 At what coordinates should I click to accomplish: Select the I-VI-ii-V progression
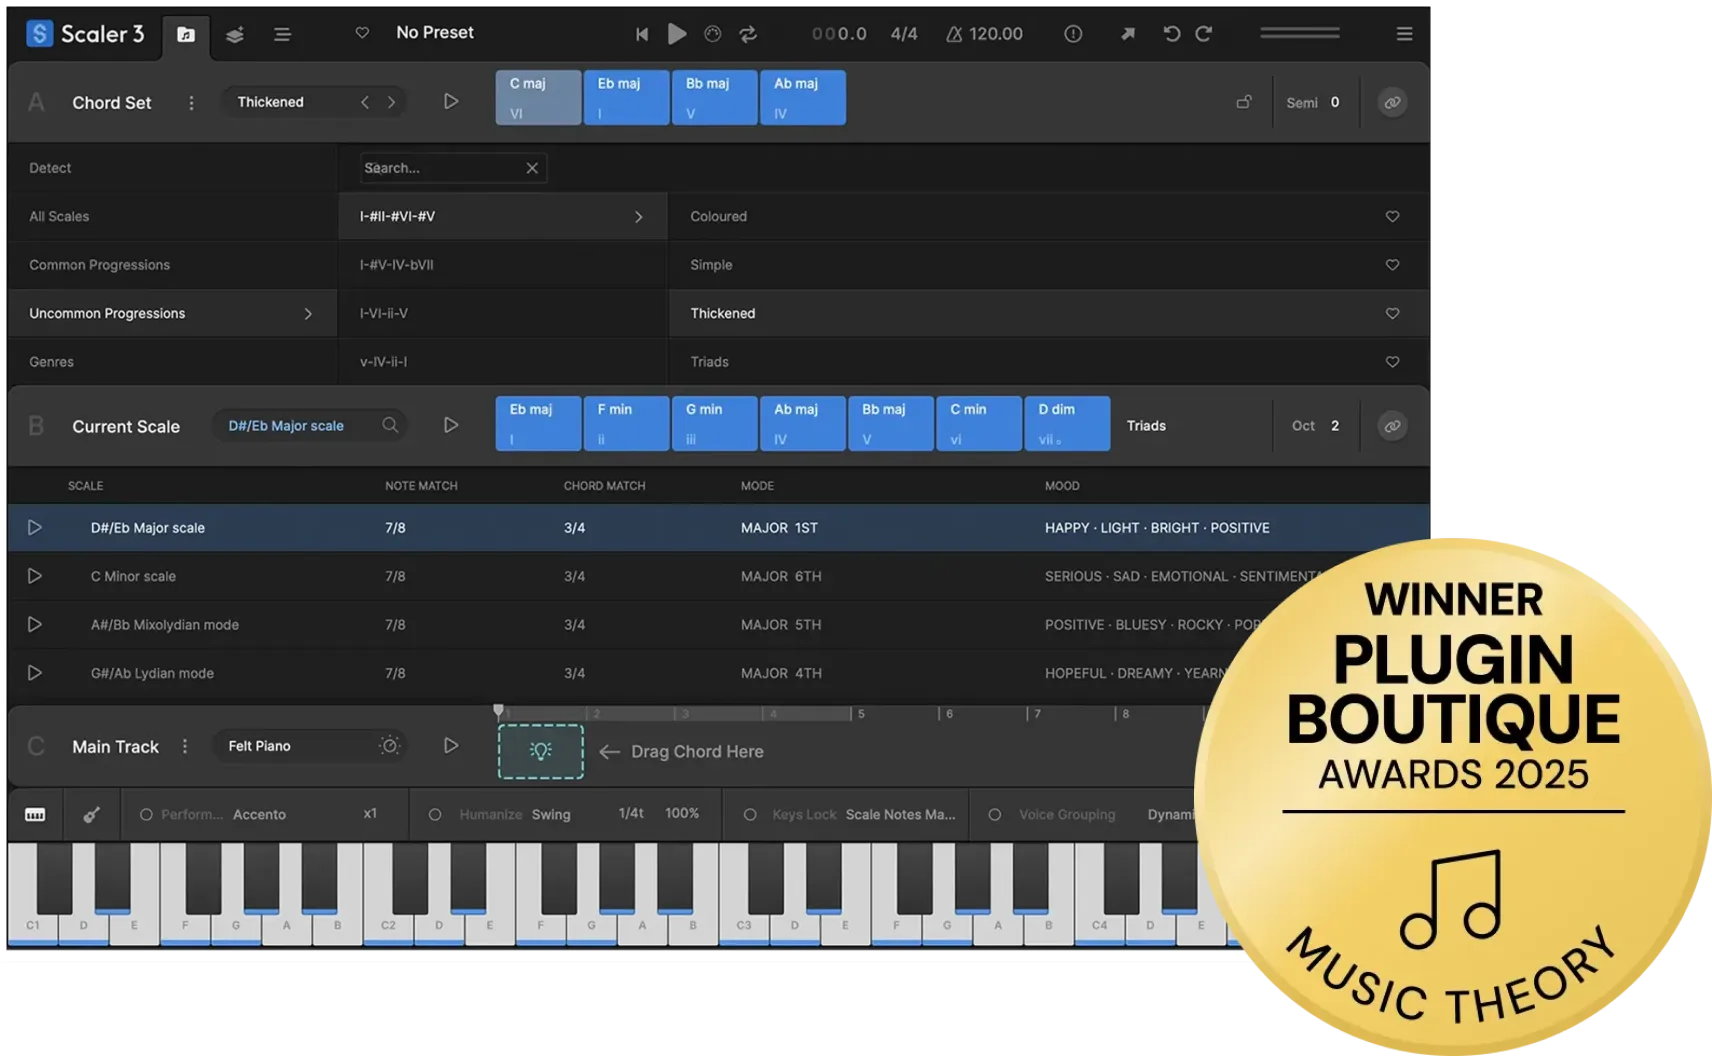(503, 313)
